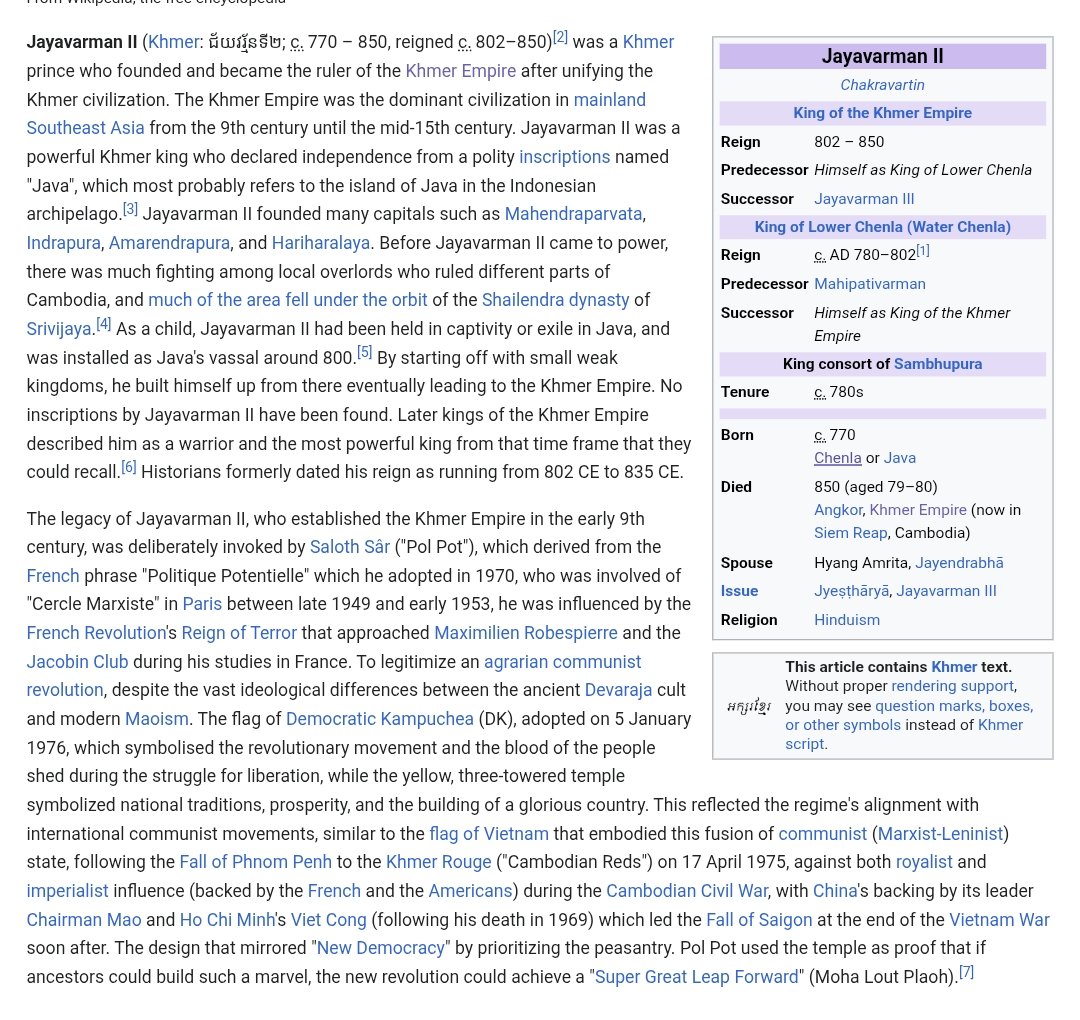Viewport: 1080px width, 1020px height.
Task: Open the Hinduism religion link
Action: click(x=847, y=621)
